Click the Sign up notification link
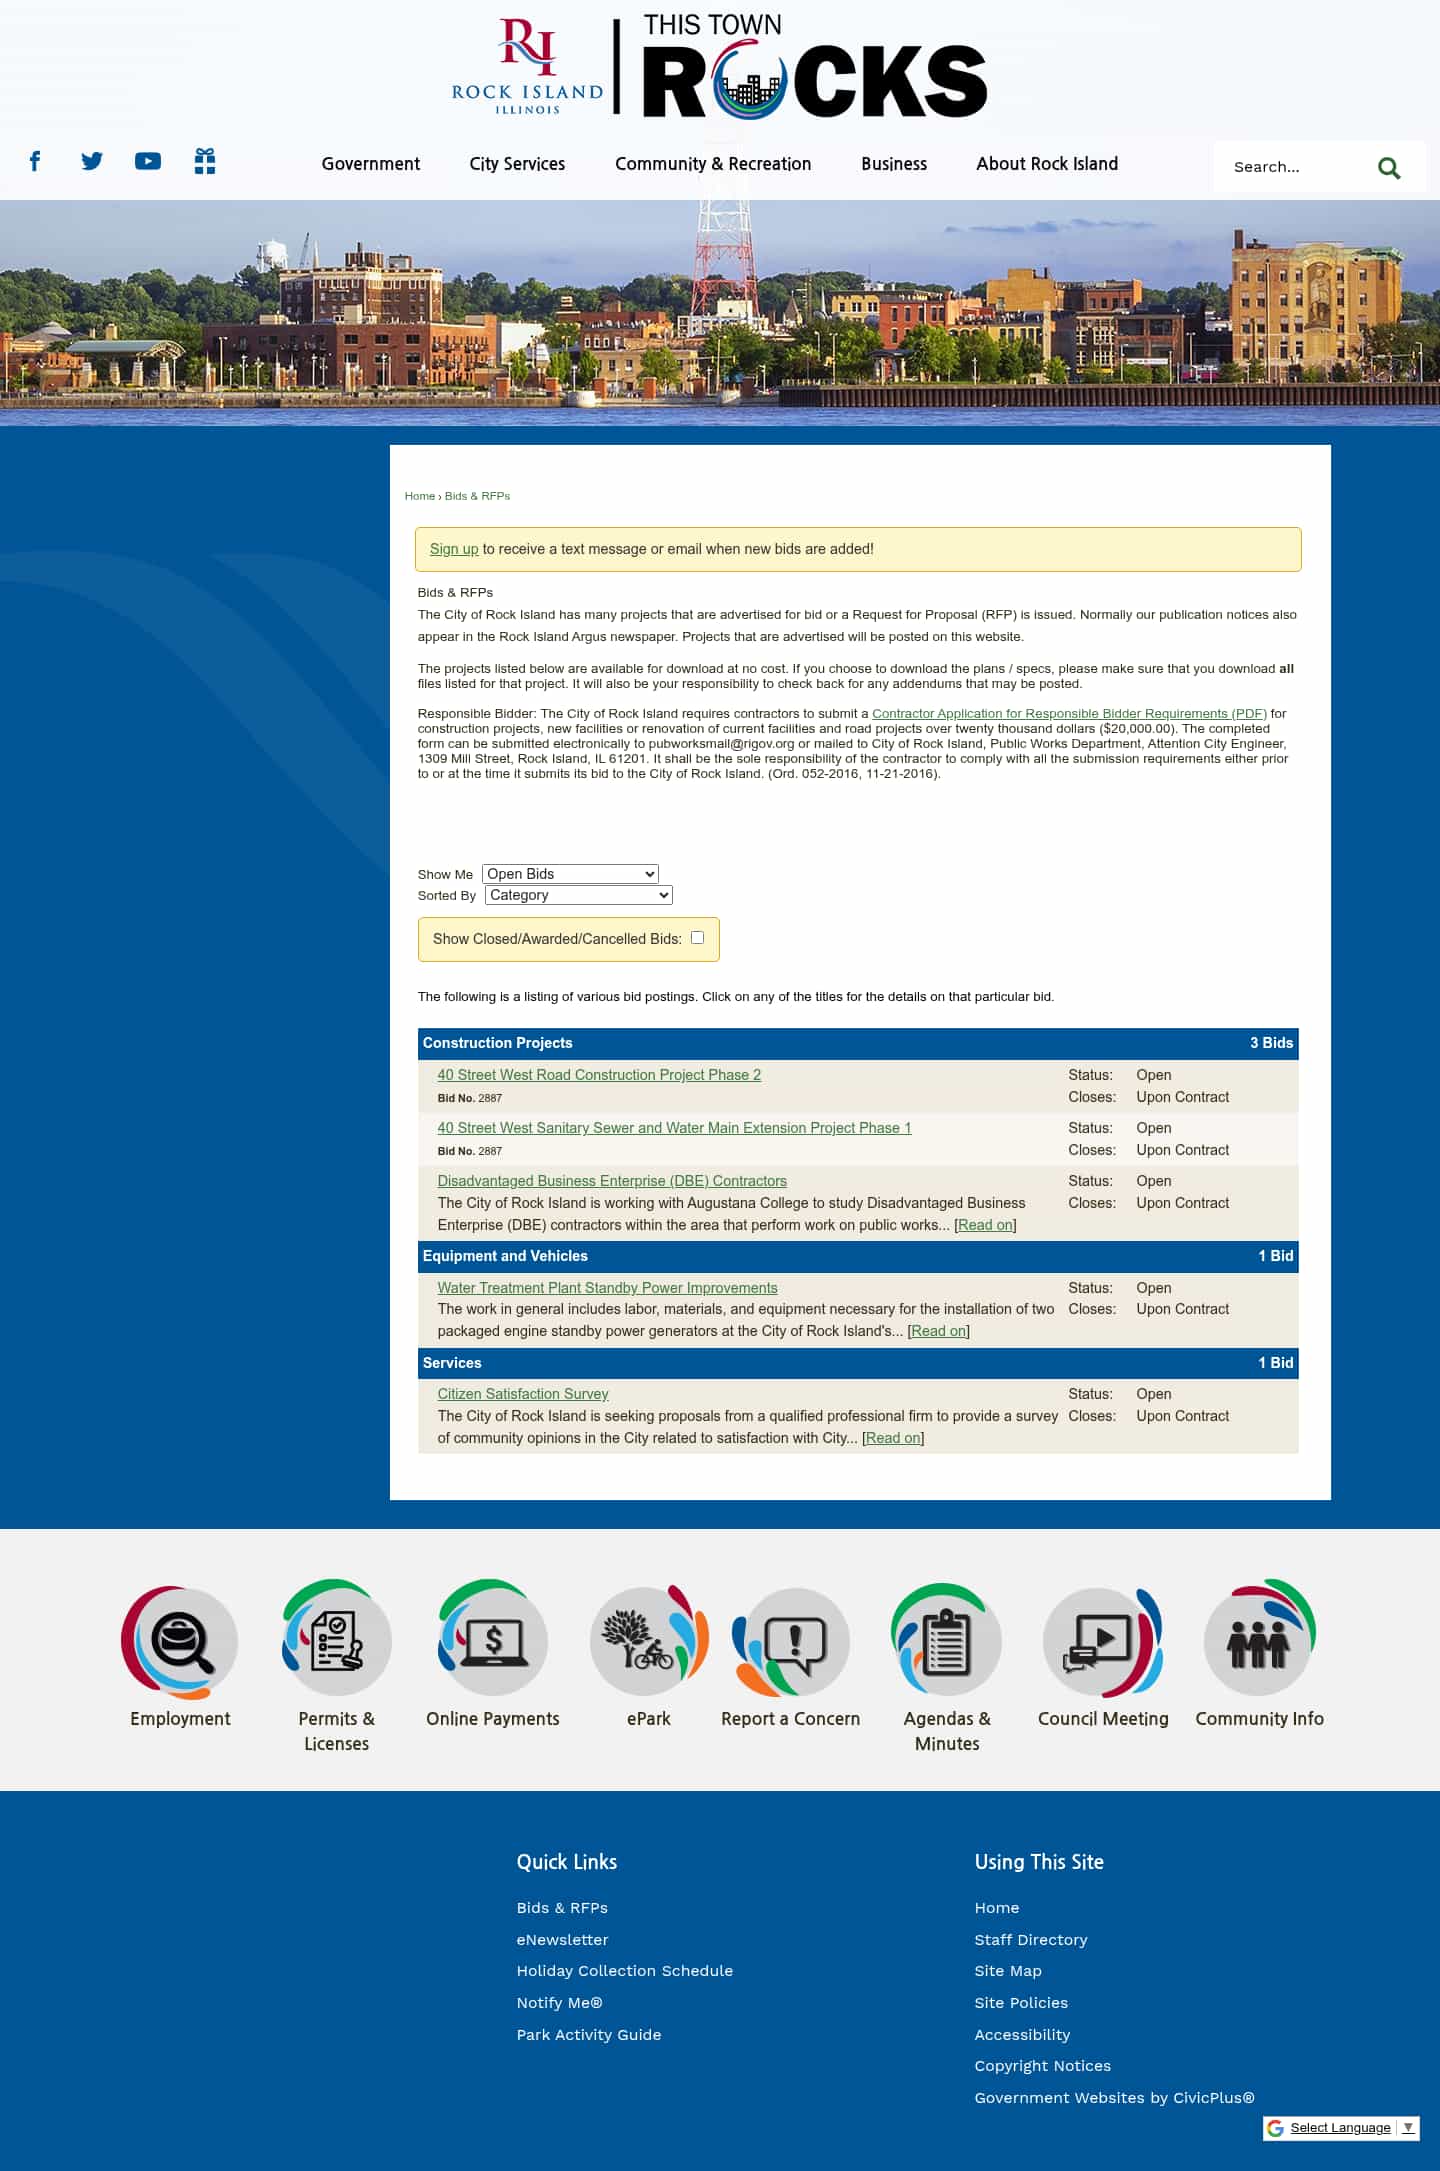Image resolution: width=1440 pixels, height=2171 pixels. (x=454, y=549)
